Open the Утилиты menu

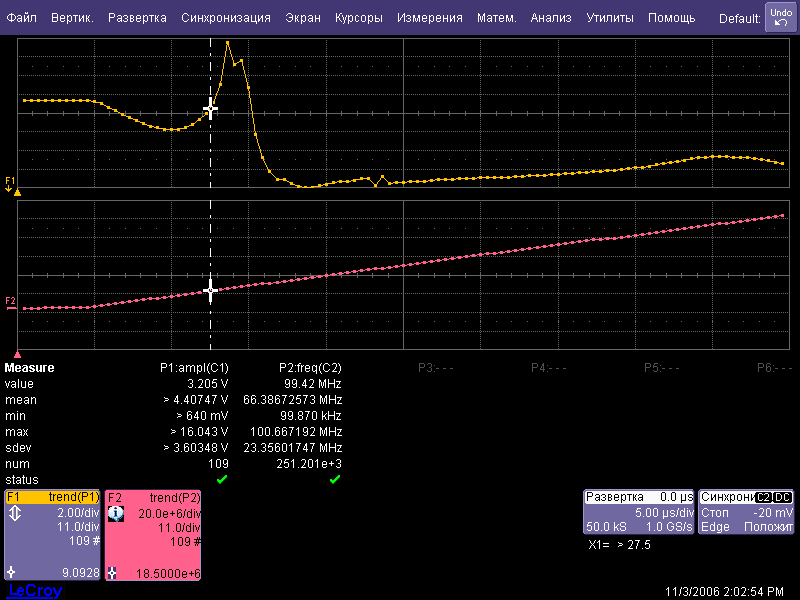(x=609, y=18)
